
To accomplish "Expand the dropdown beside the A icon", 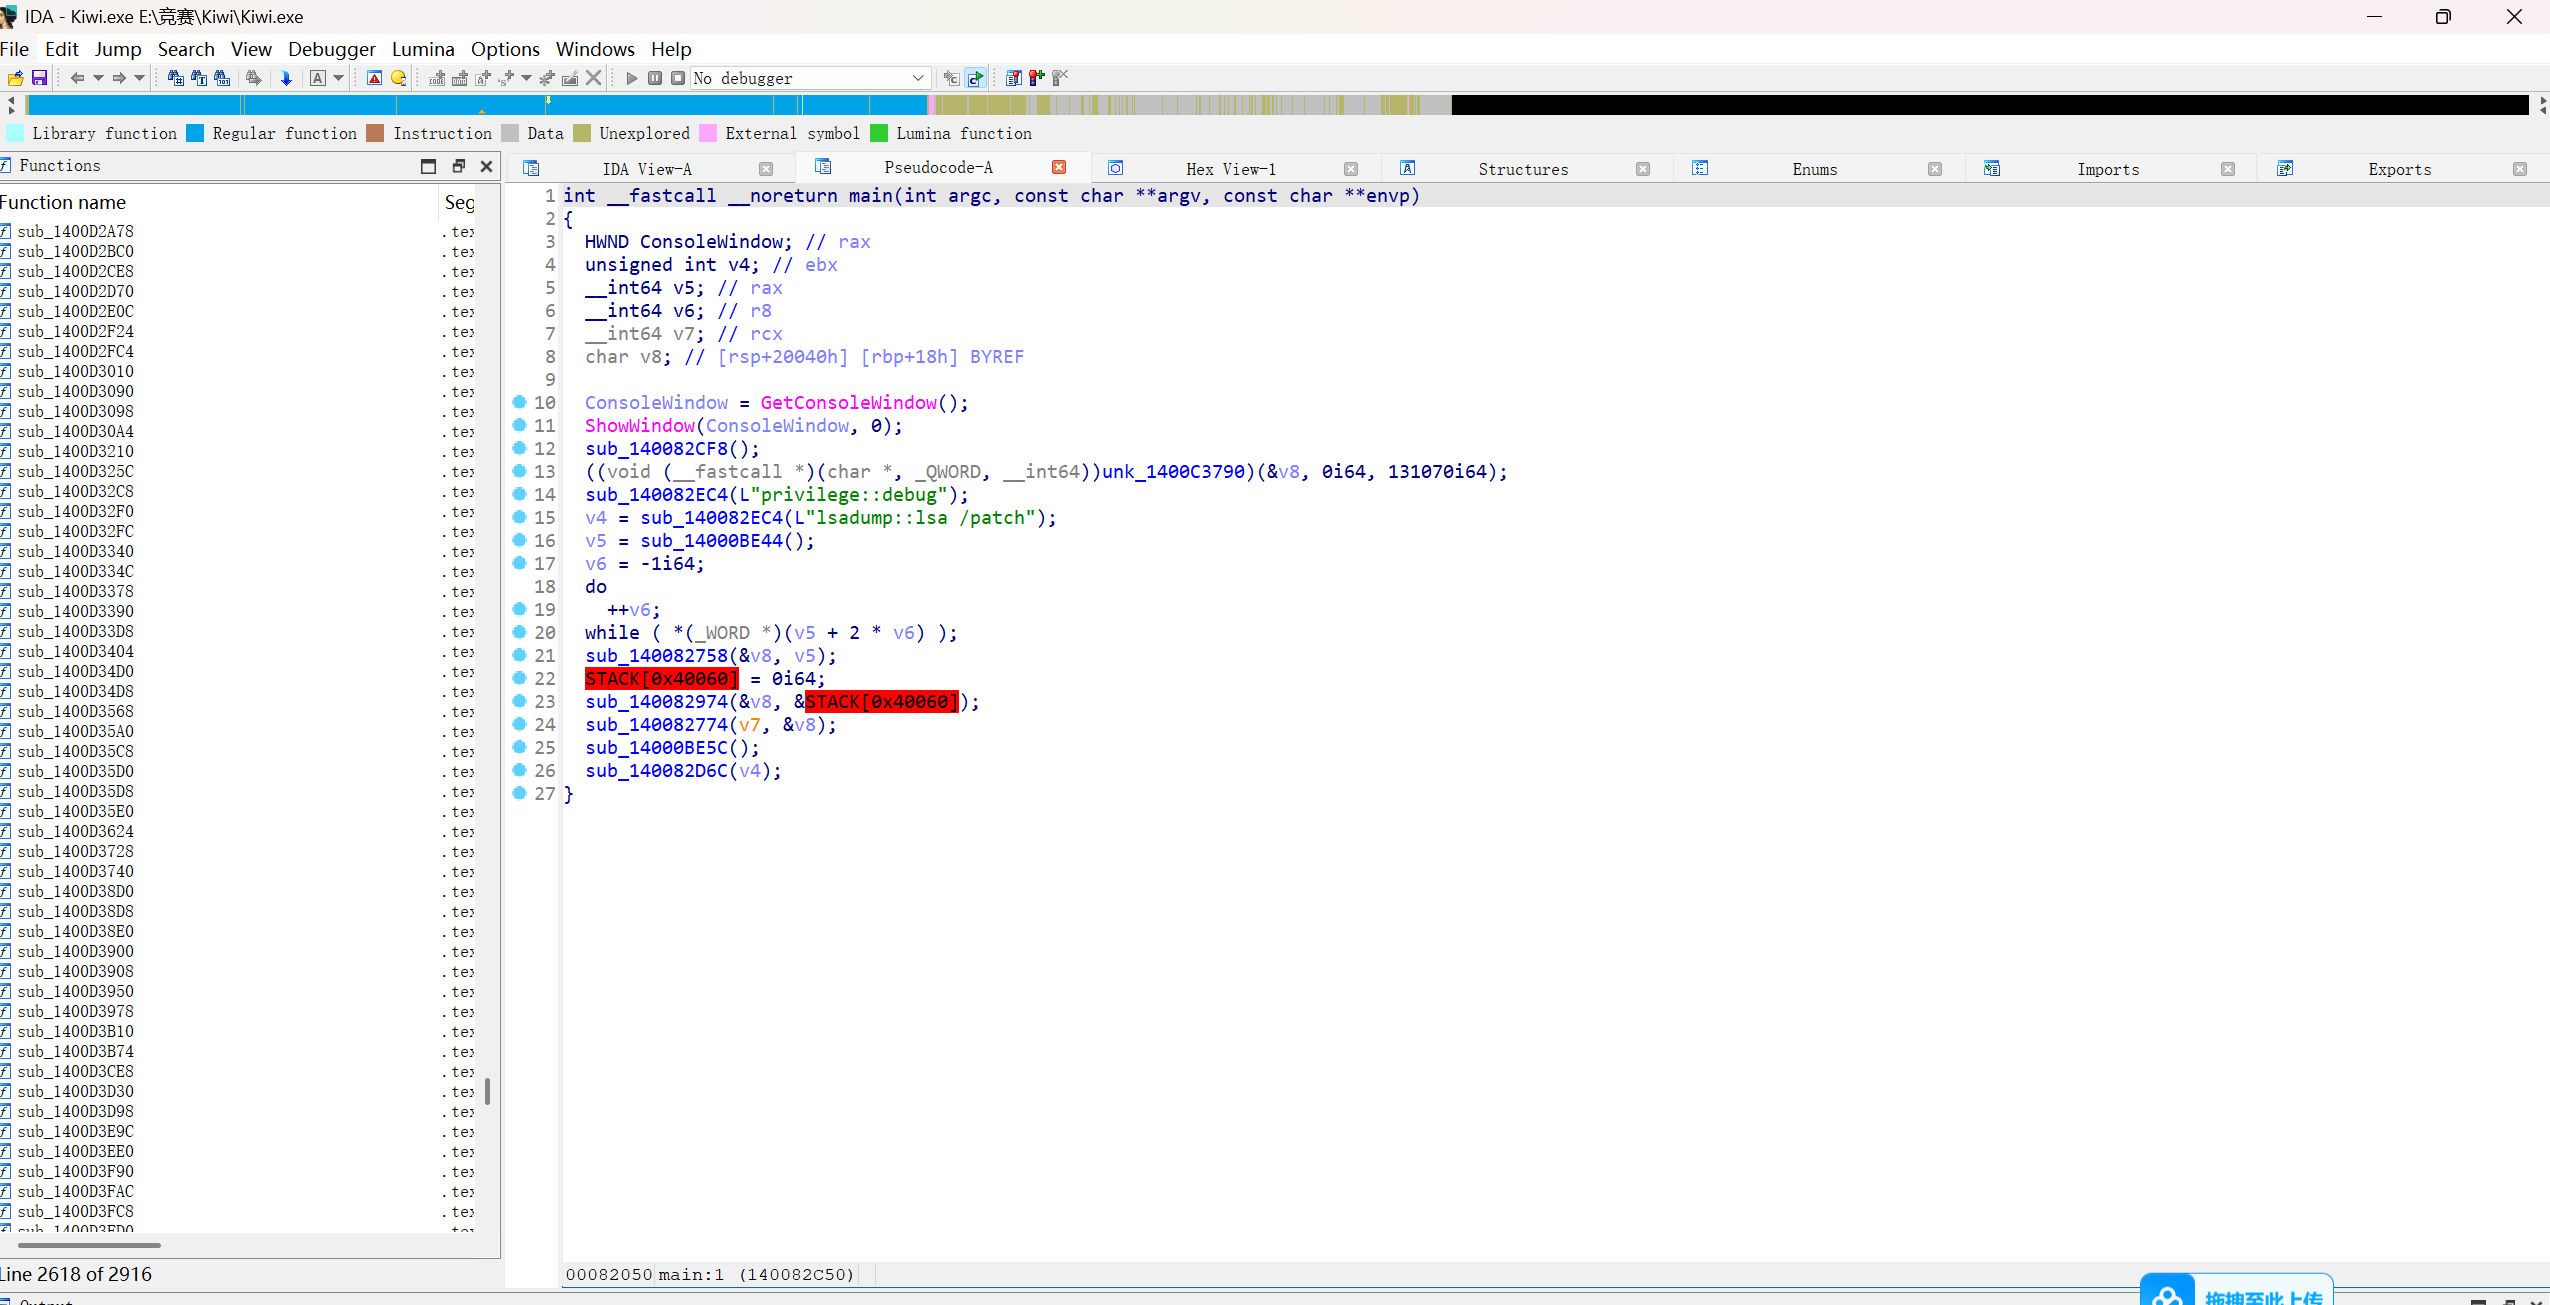I will point(339,78).
